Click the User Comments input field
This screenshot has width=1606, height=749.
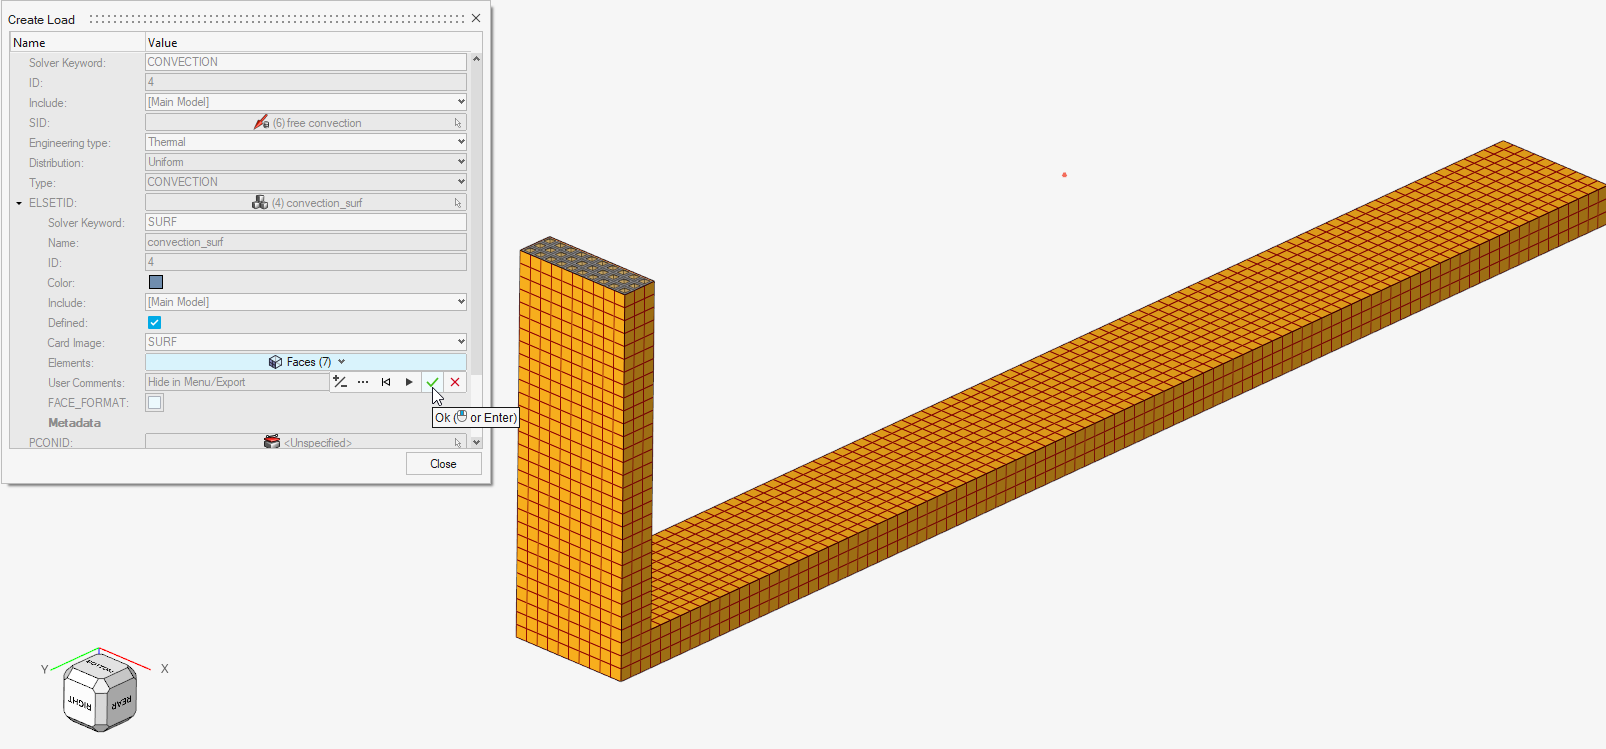tap(237, 382)
